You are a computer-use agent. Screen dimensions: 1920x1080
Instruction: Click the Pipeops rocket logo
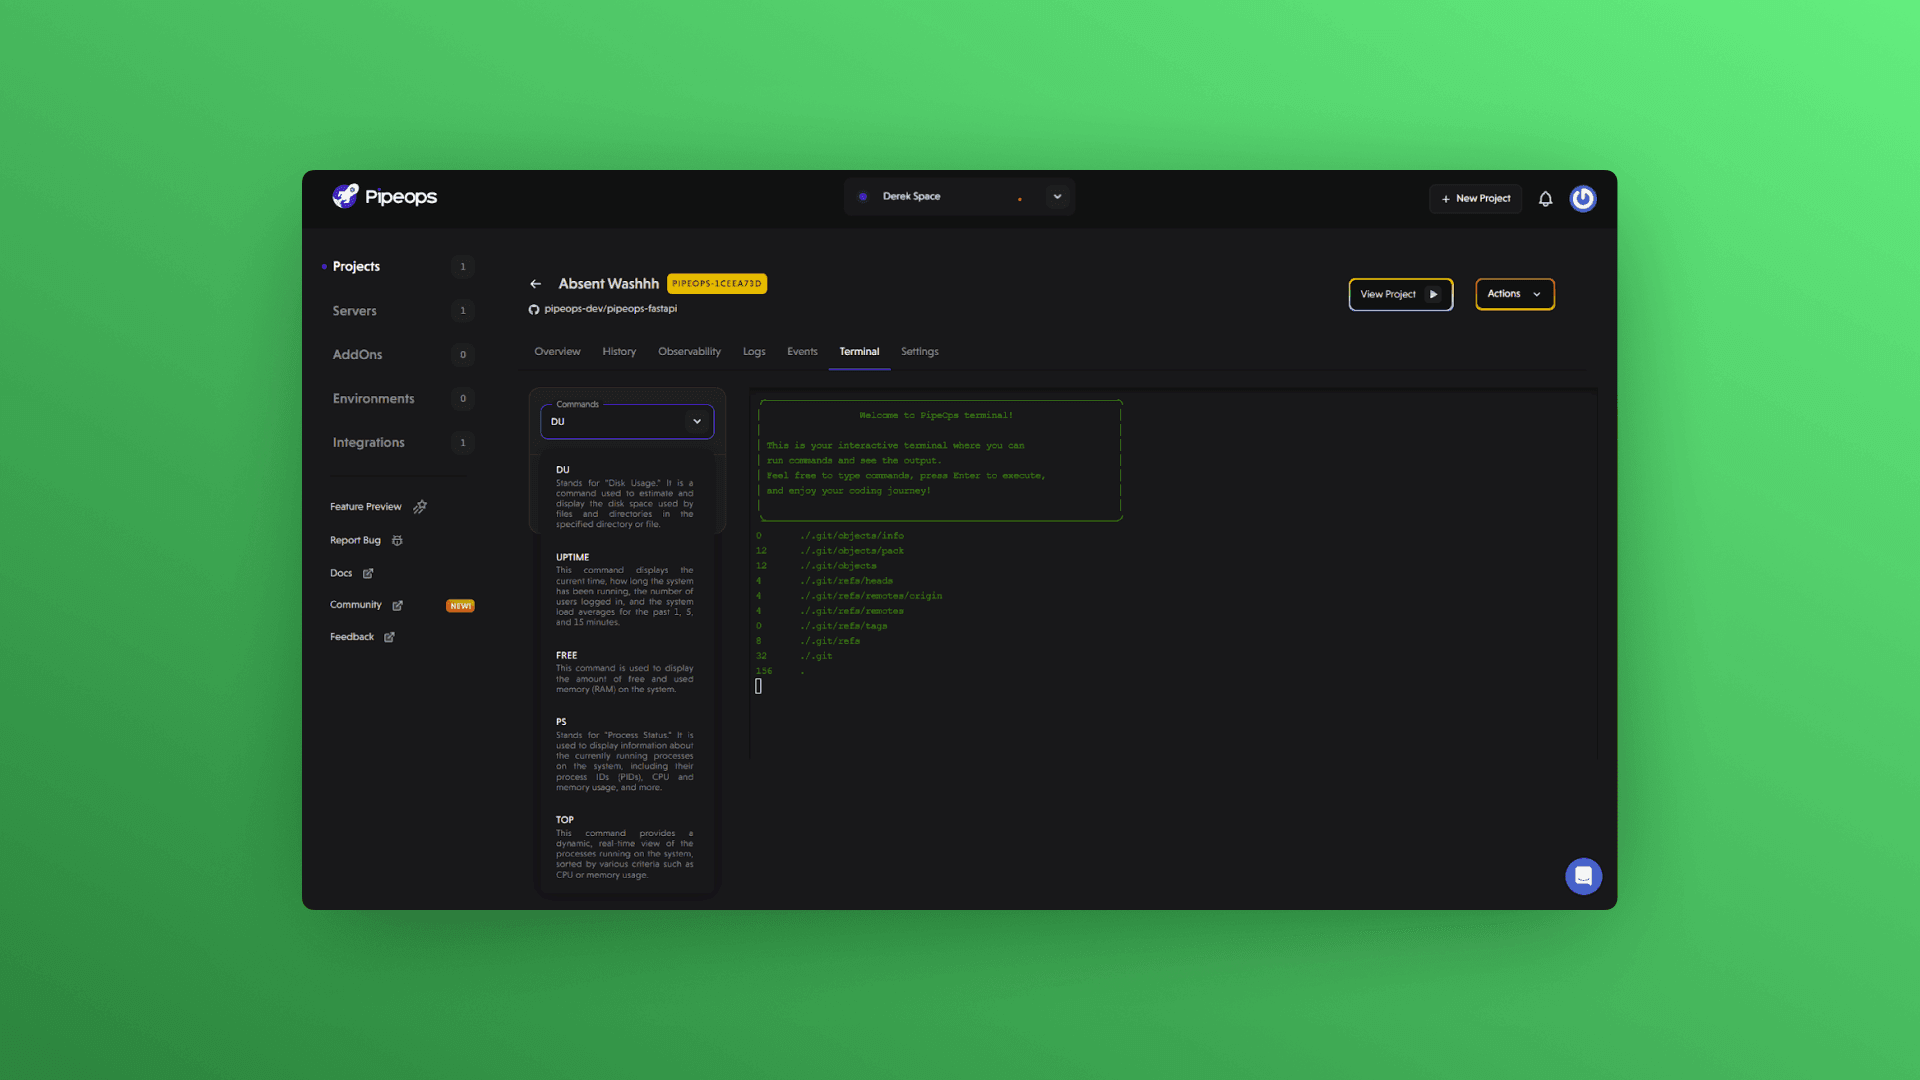click(x=345, y=196)
